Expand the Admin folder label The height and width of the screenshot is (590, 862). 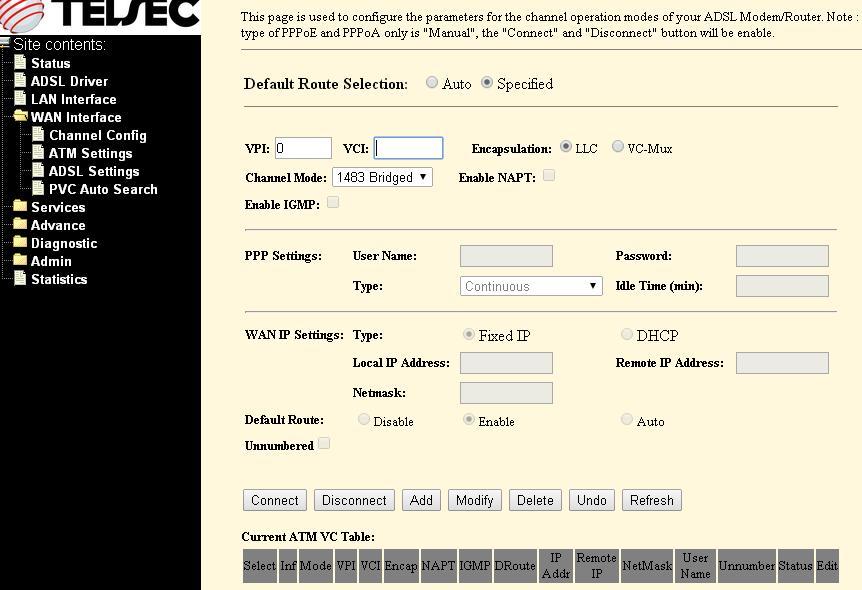[51, 261]
